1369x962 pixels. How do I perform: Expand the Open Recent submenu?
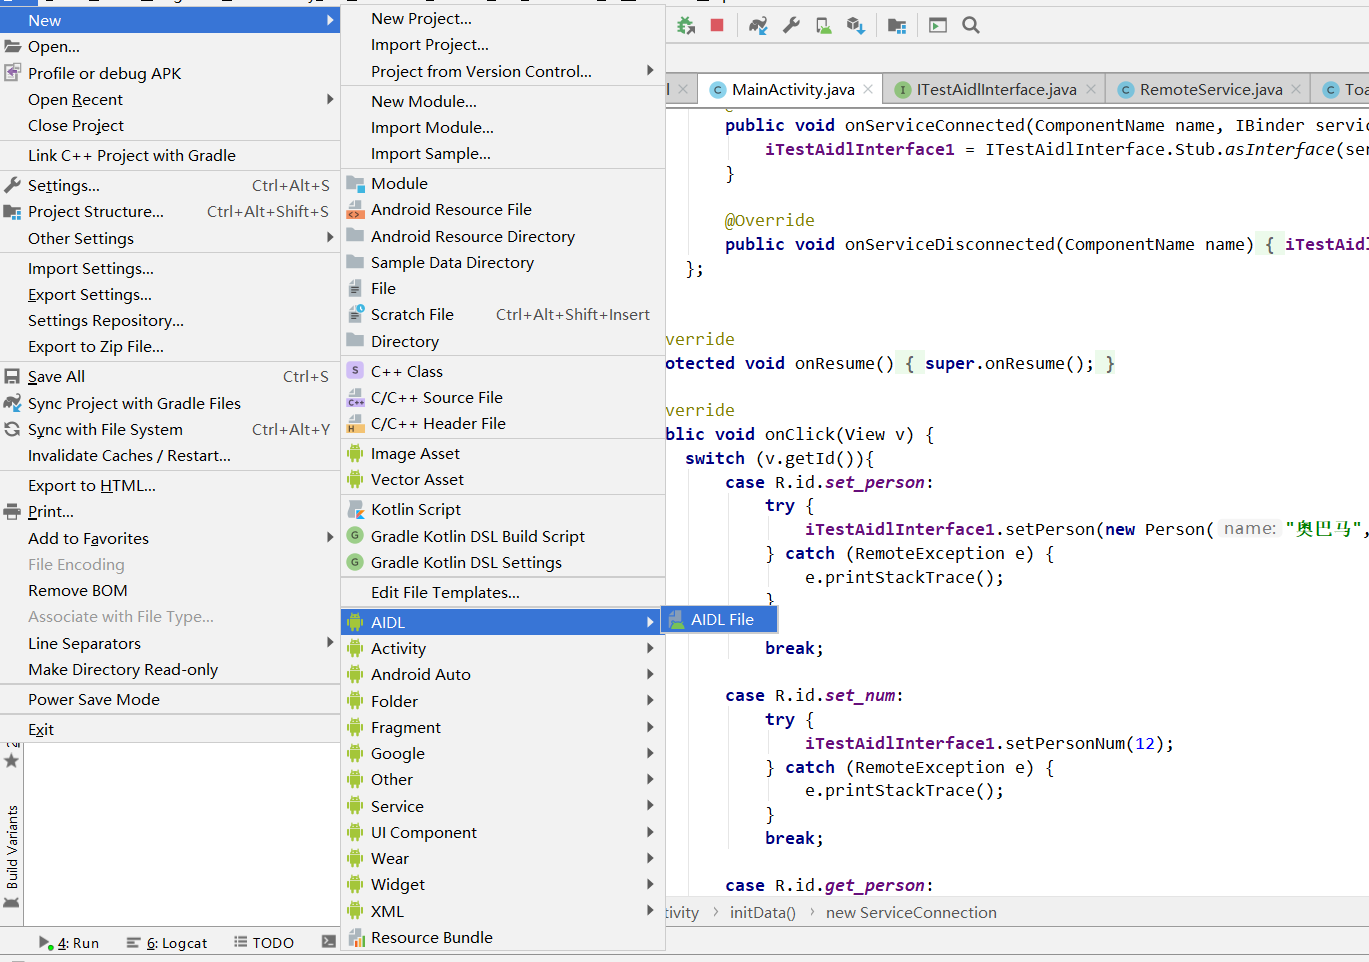[x=170, y=99]
